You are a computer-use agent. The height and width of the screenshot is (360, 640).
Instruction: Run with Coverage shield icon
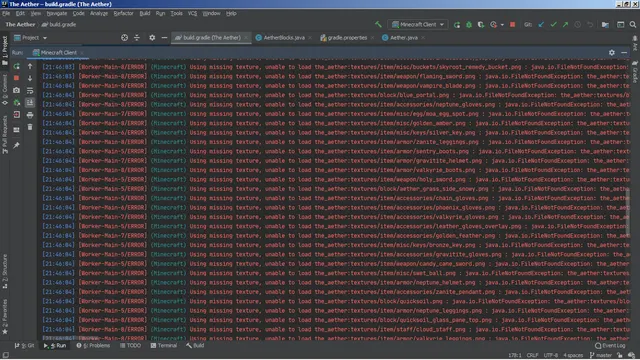pyautogui.click(x=481, y=25)
